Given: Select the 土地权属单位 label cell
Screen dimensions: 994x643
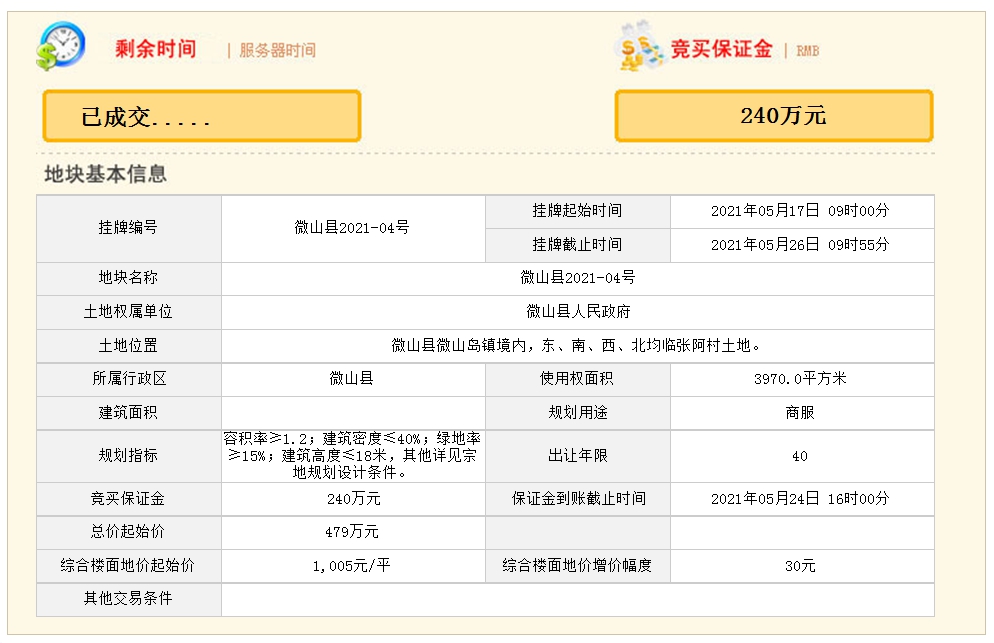Looking at the screenshot, I should tap(129, 312).
